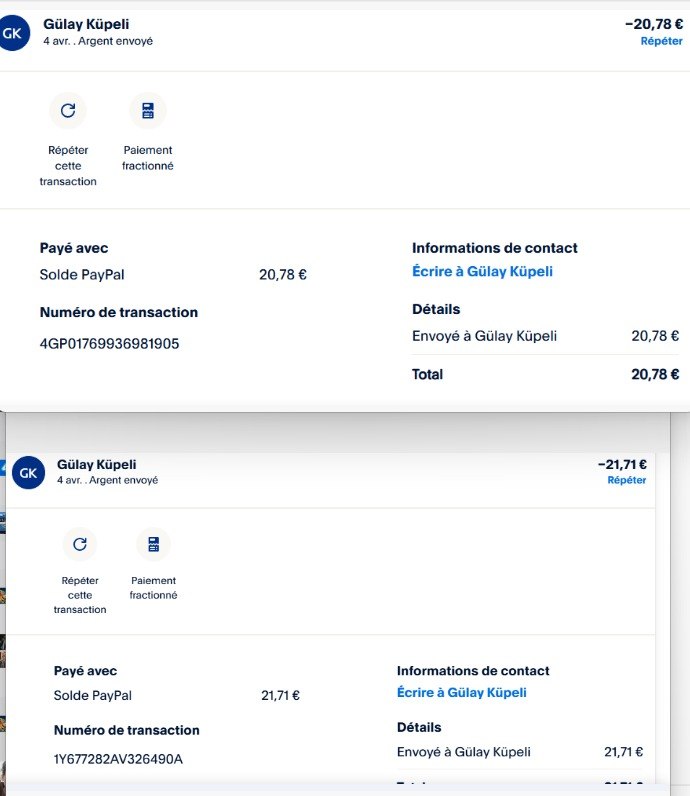The height and width of the screenshot is (796, 690).
Task: Click 'Solde PayPal' beside the 20,78 € amount
Action: (x=82, y=275)
